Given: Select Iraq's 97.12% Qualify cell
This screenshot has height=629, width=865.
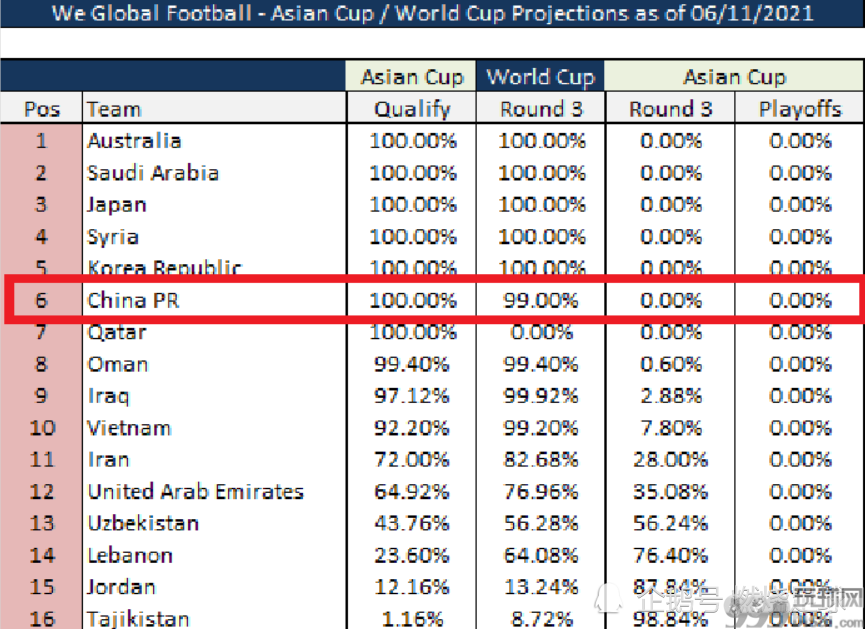Looking at the screenshot, I should [x=412, y=396].
